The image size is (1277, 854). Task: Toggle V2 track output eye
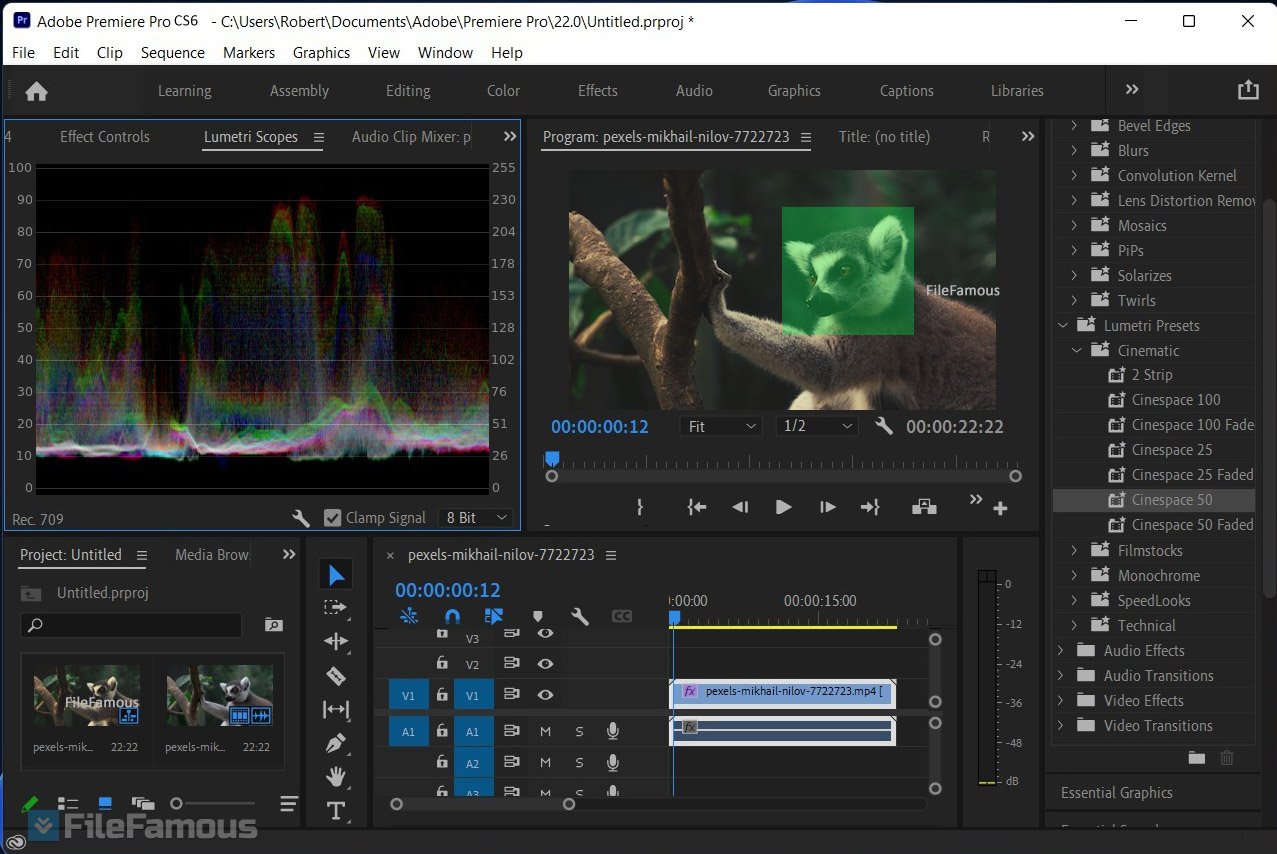(545, 663)
